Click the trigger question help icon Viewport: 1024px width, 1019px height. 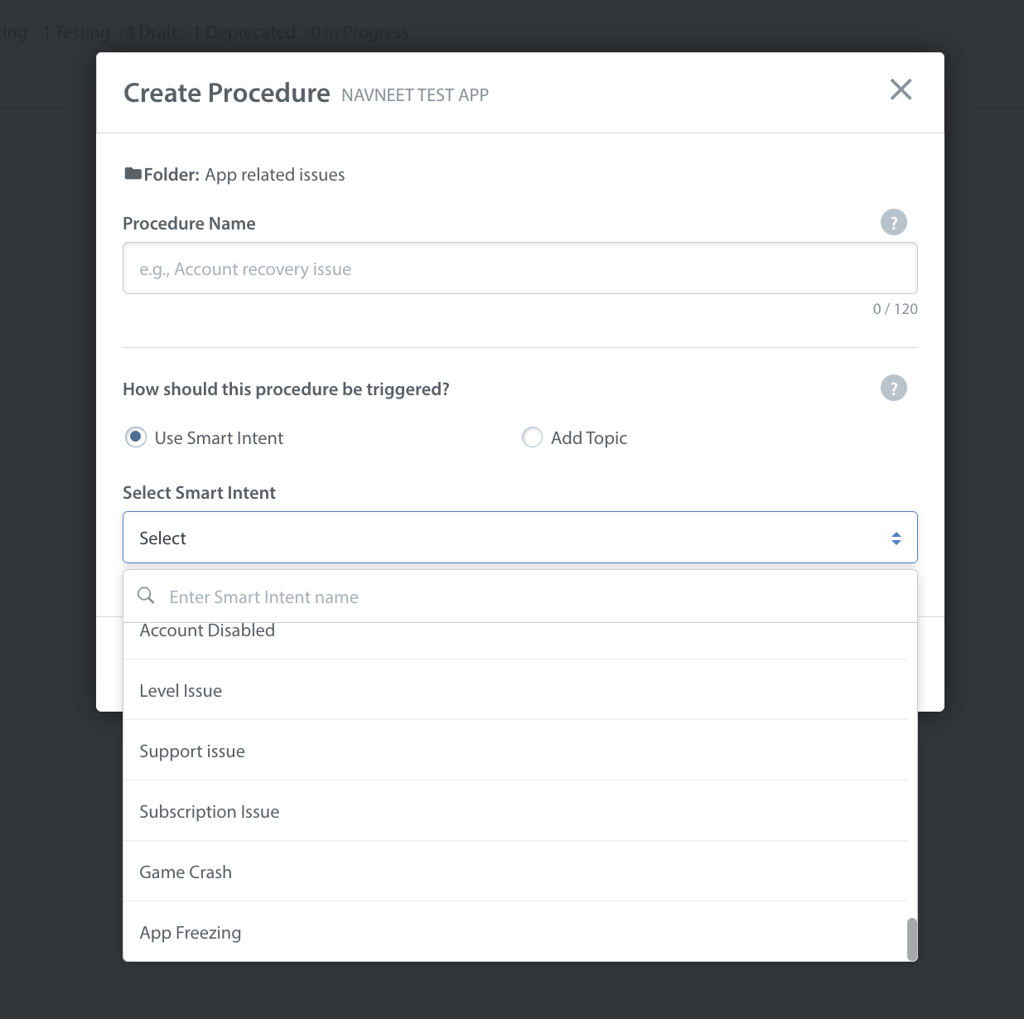pyautogui.click(x=894, y=388)
